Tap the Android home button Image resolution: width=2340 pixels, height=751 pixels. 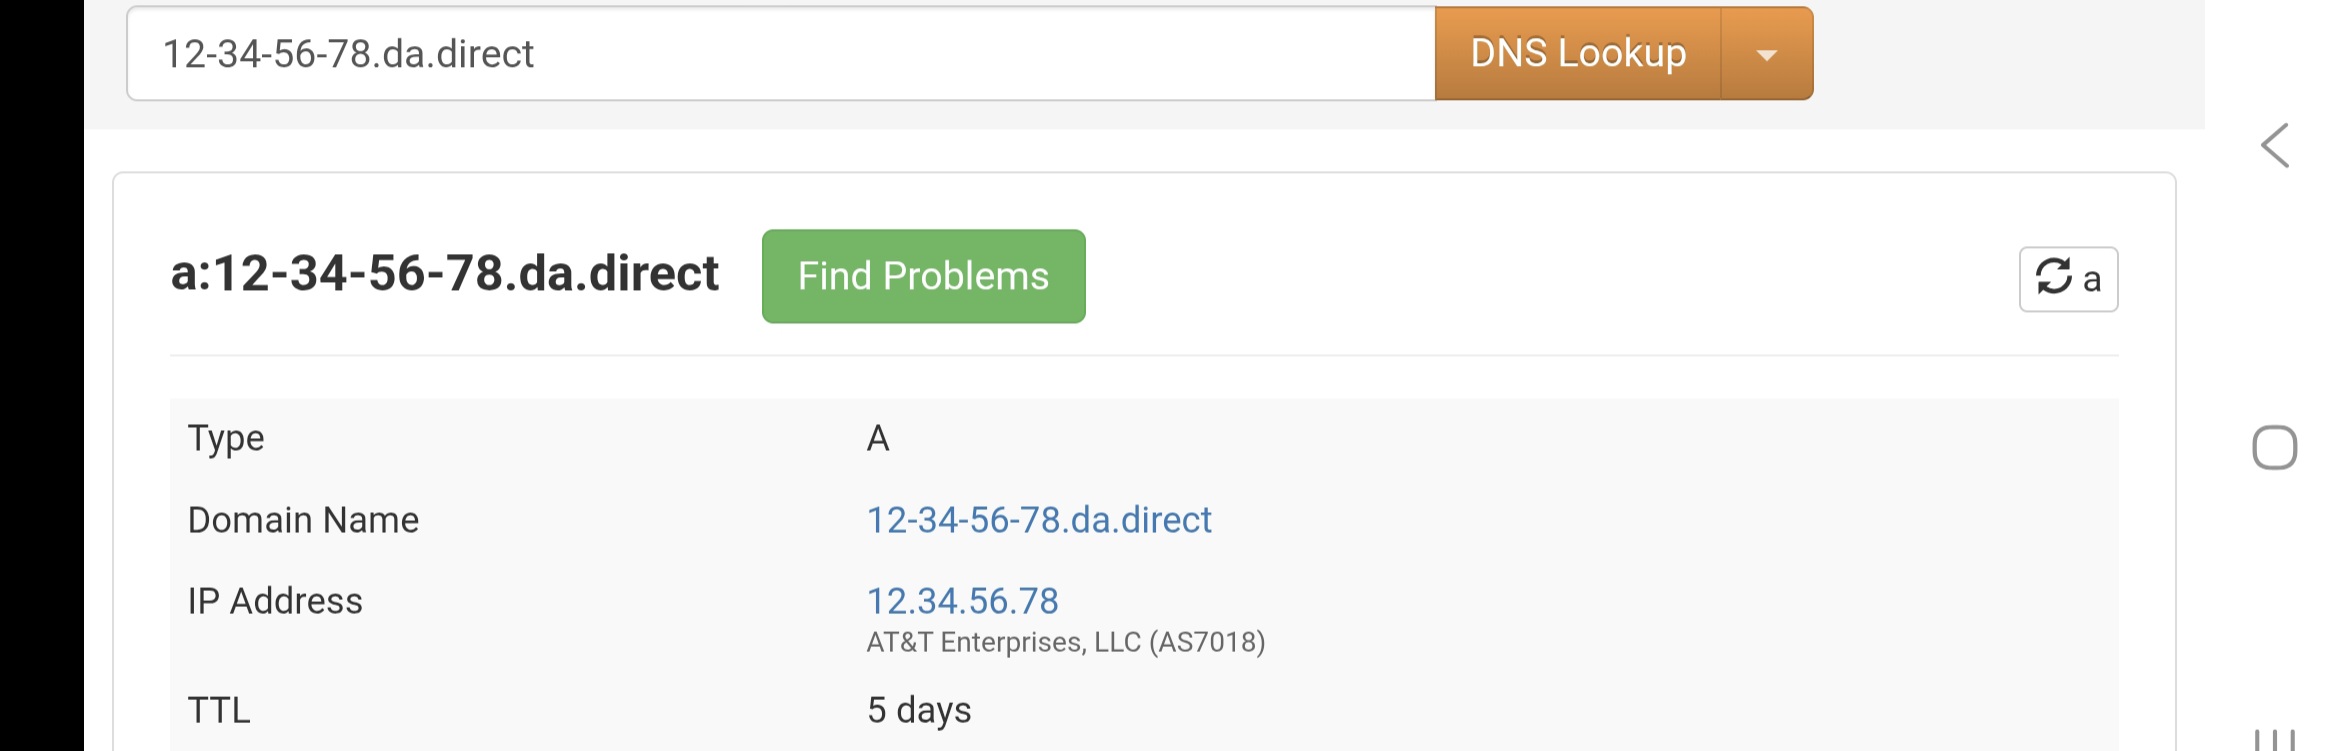coord(2274,447)
